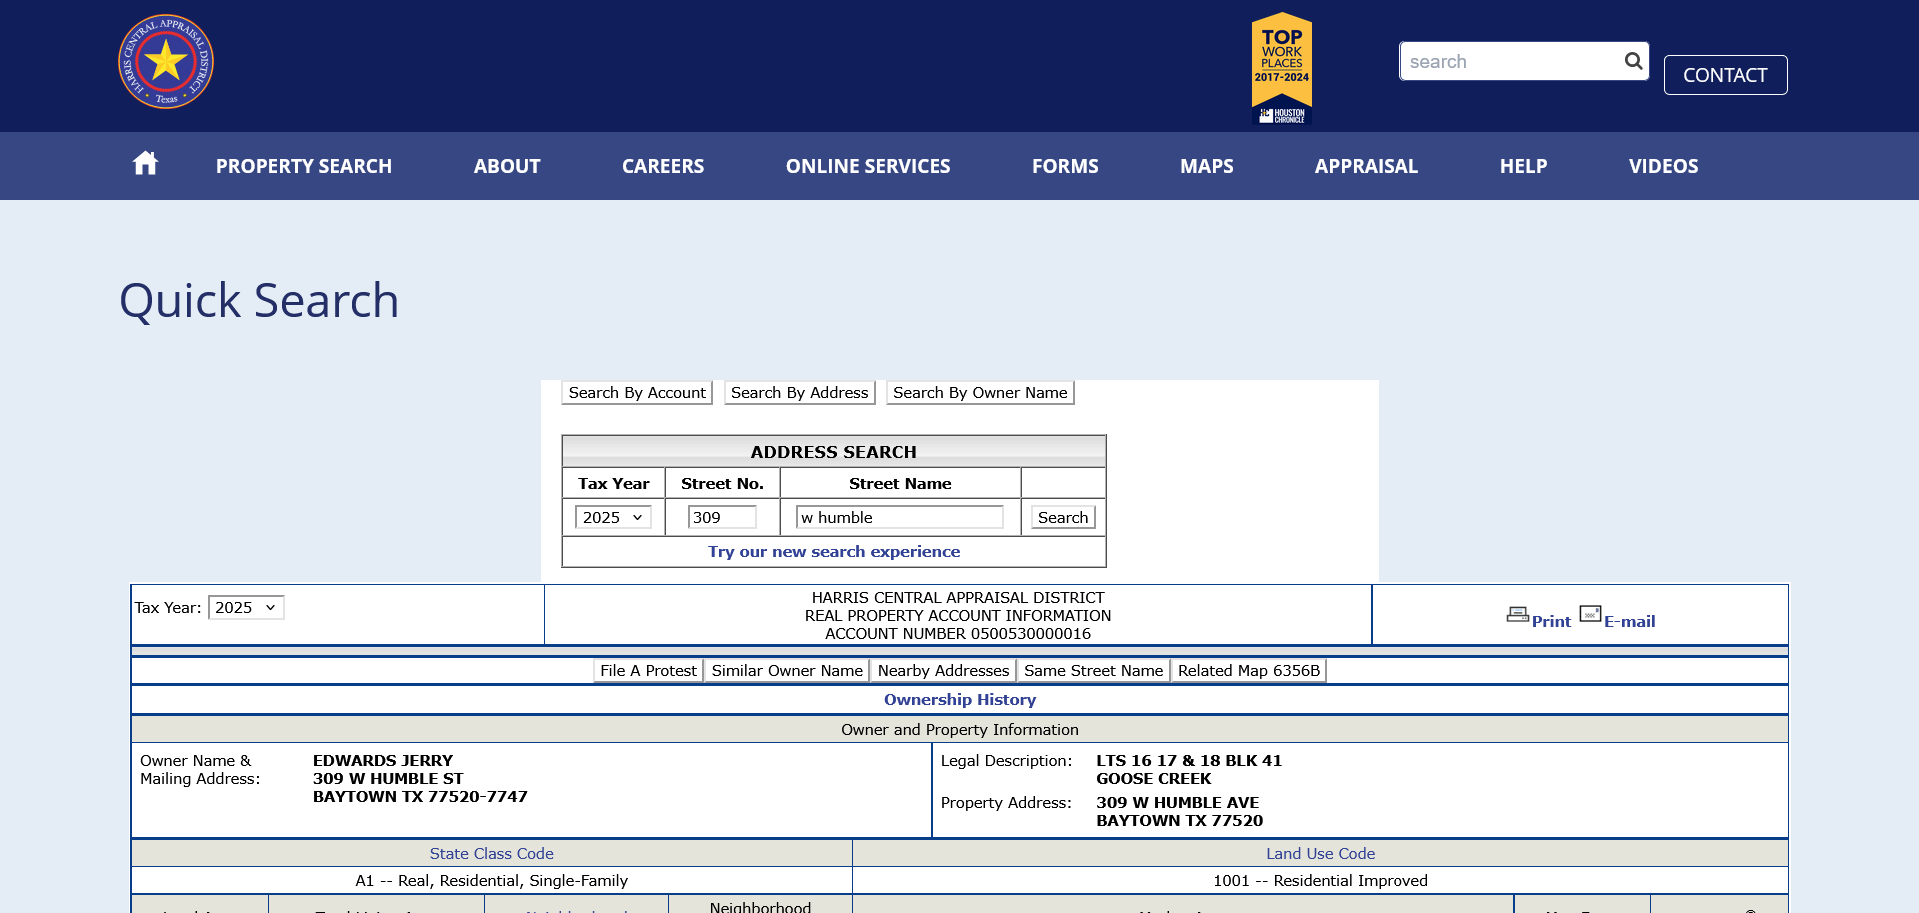This screenshot has height=913, width=1919.
Task: Click the CONTACT button
Action: click(1725, 75)
